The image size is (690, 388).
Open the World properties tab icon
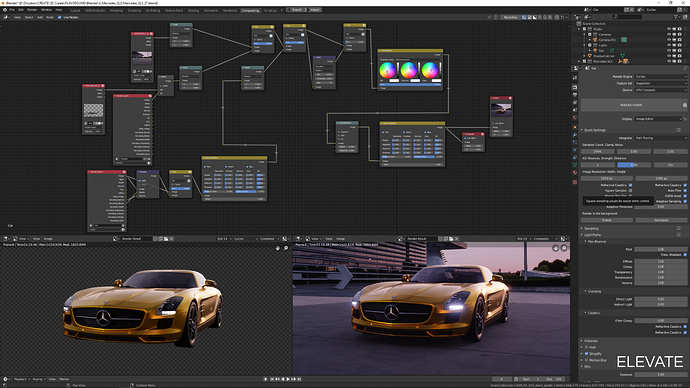coord(575,118)
